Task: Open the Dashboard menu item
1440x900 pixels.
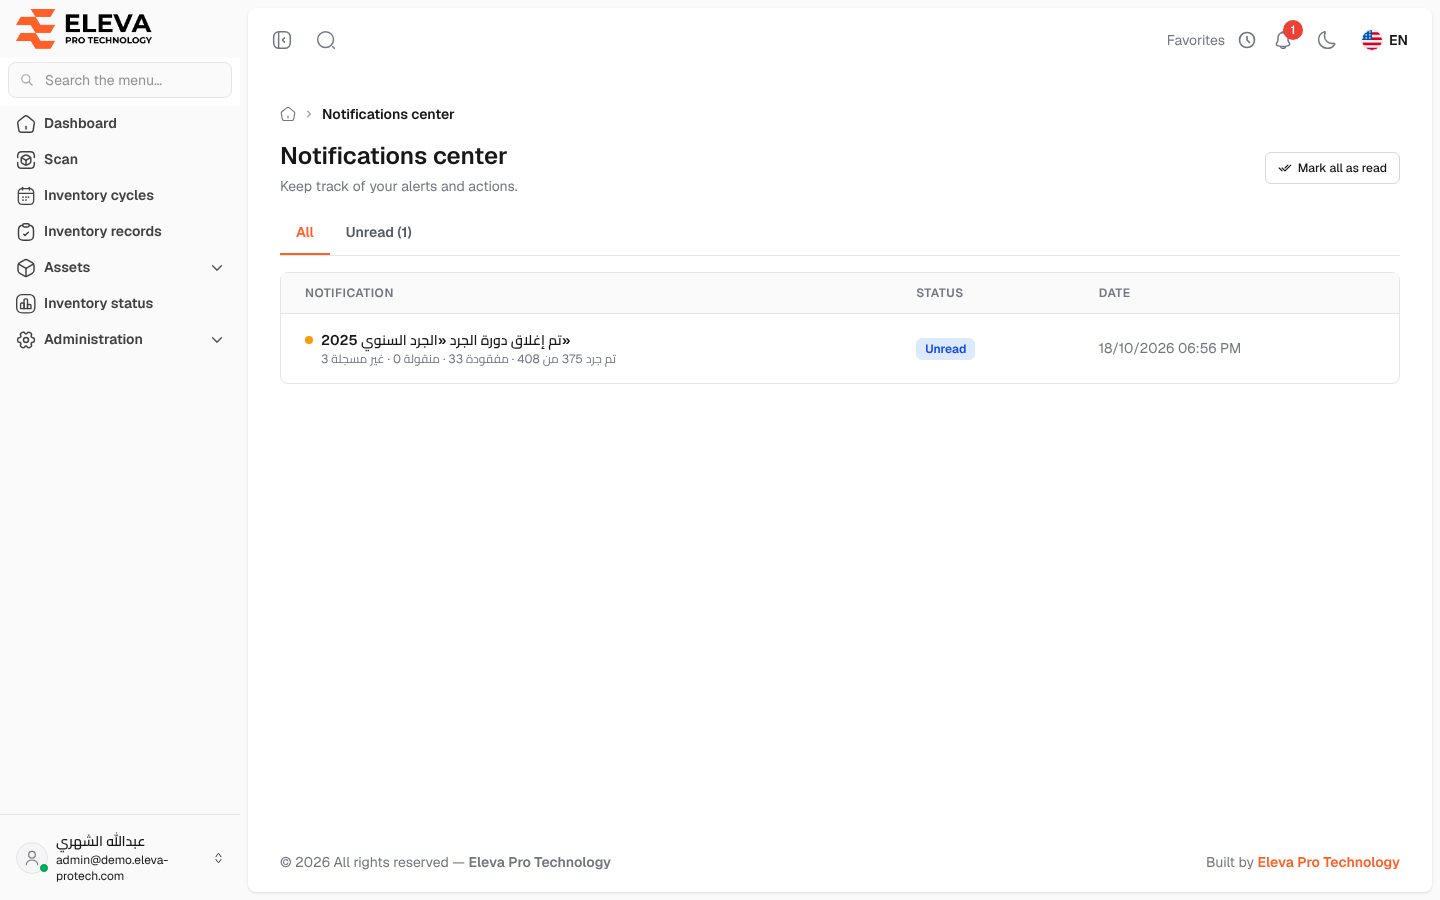Action: [120, 123]
